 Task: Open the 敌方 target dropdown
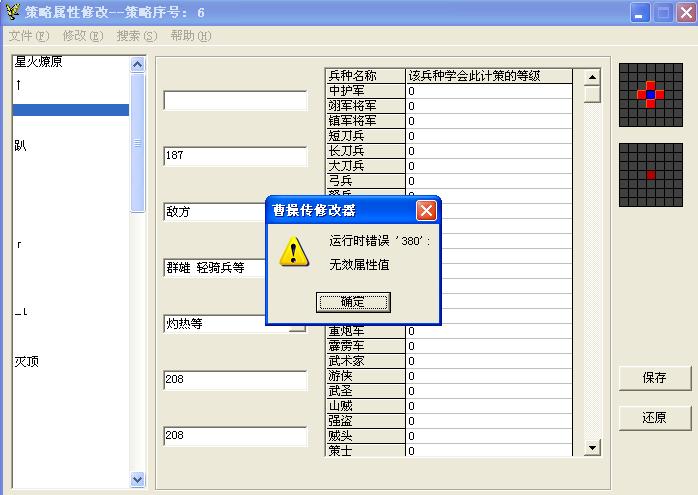pyautogui.click(x=215, y=212)
